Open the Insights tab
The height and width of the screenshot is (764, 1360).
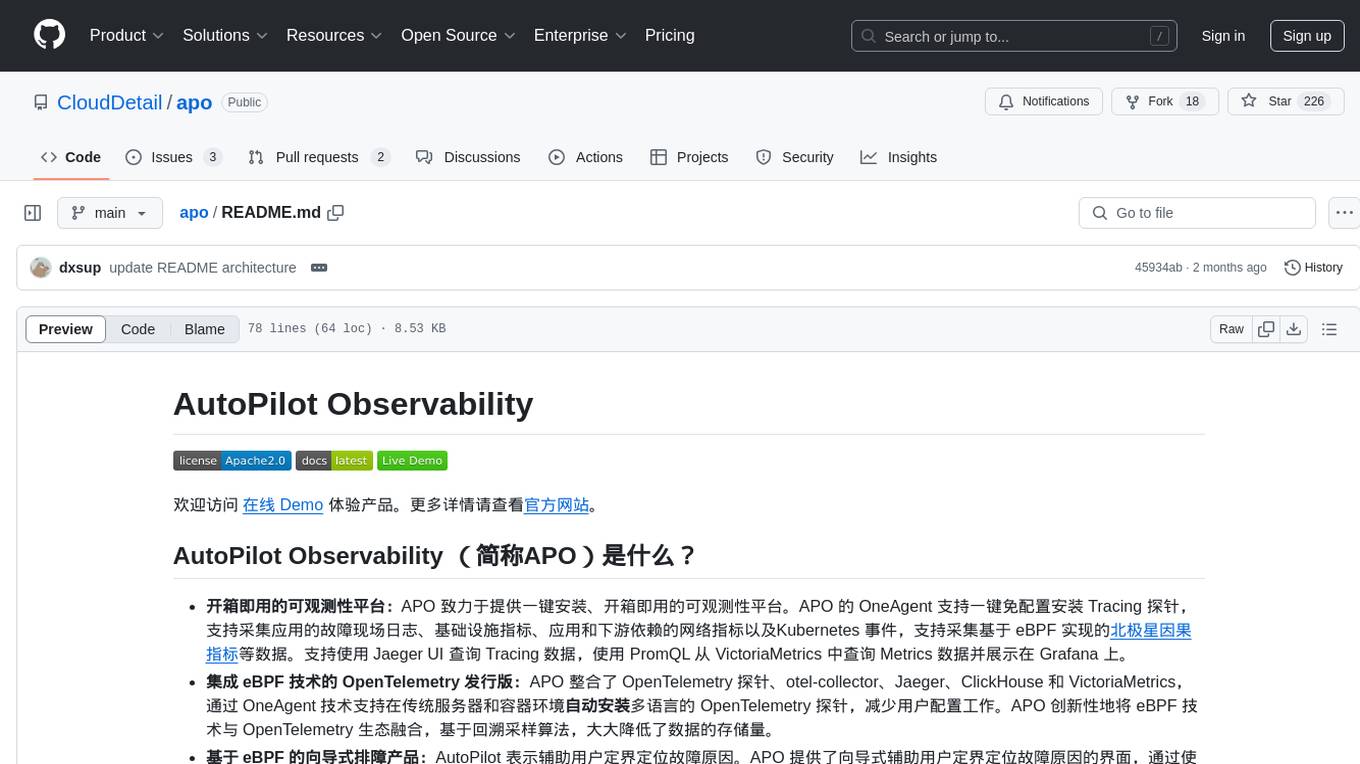click(x=899, y=157)
